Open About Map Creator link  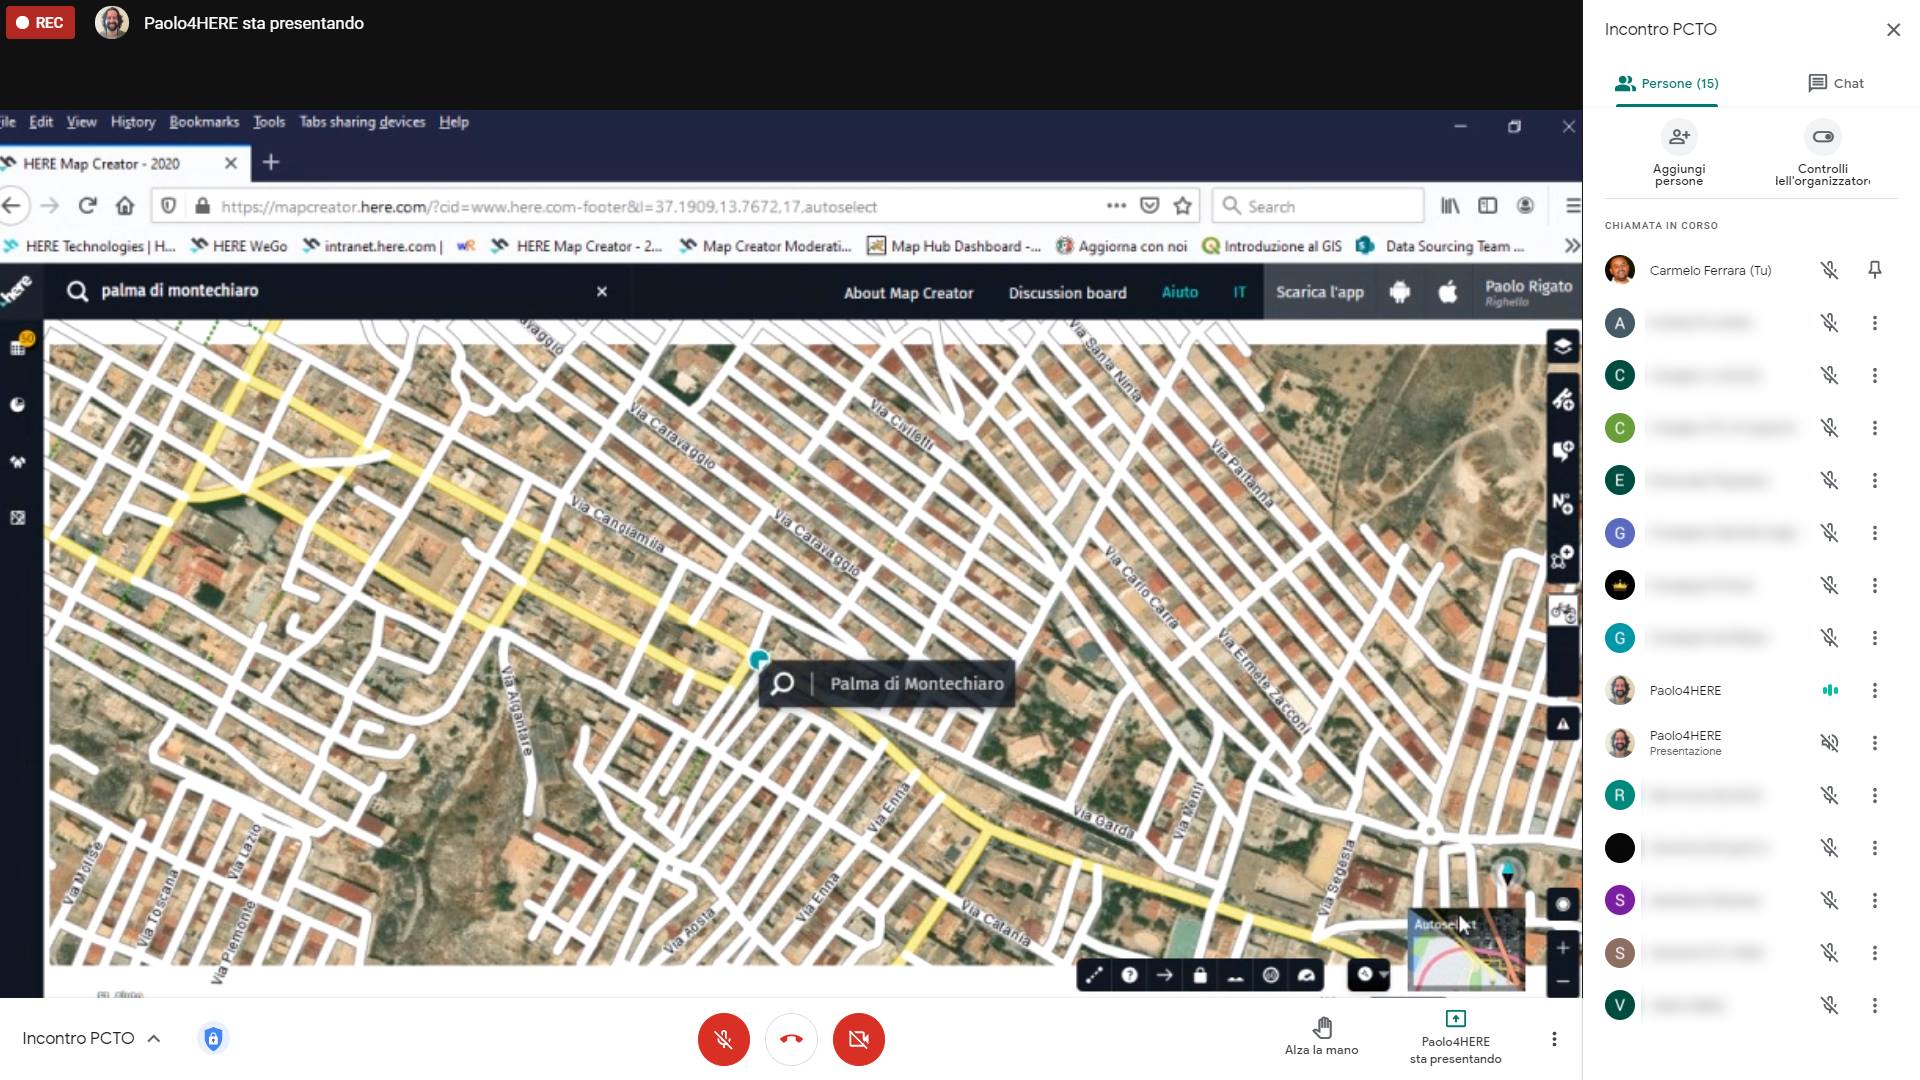click(x=908, y=293)
